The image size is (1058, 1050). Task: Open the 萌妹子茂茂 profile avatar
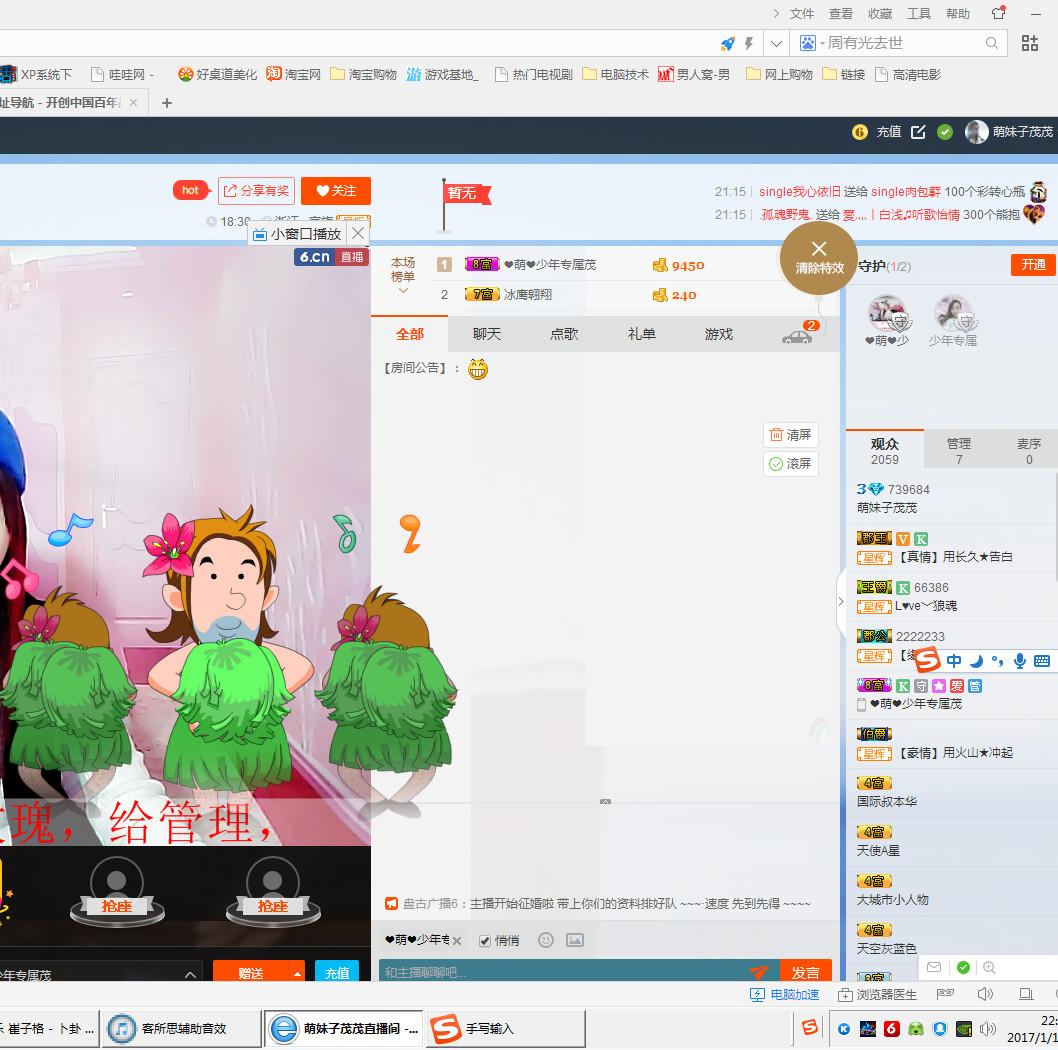pyautogui.click(x=976, y=132)
